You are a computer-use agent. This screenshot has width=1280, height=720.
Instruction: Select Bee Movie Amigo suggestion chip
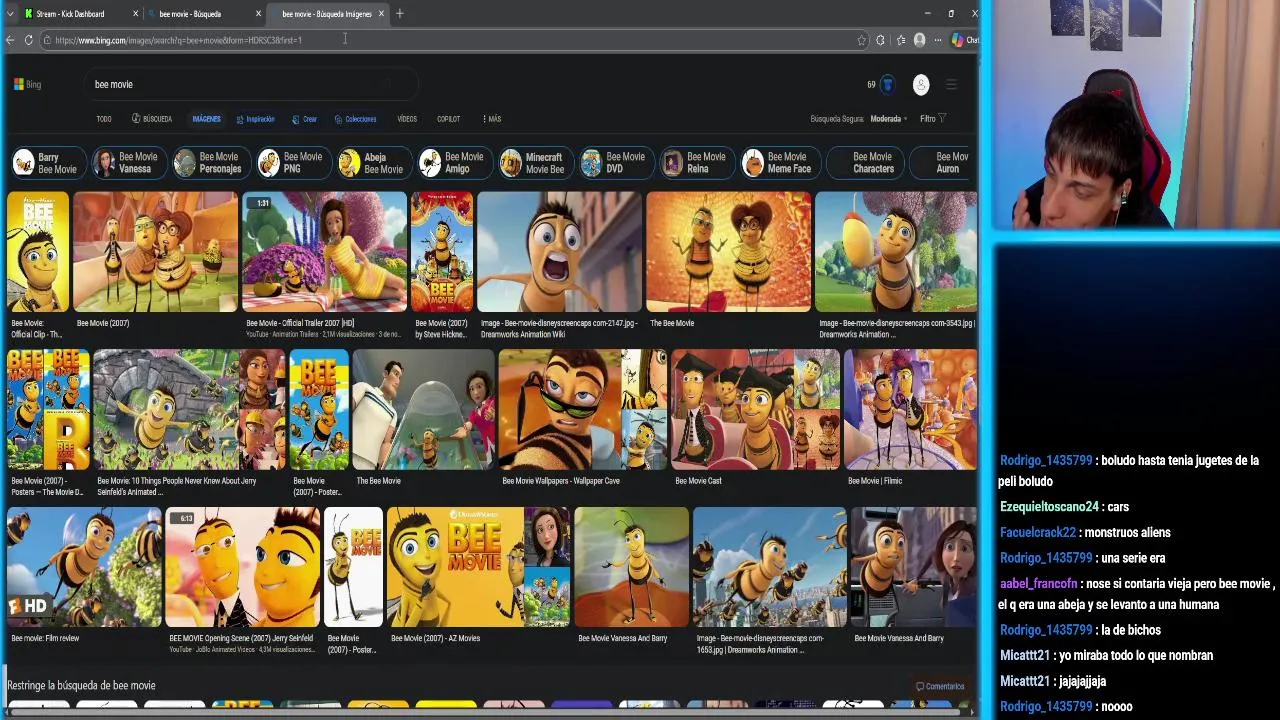[453, 163]
